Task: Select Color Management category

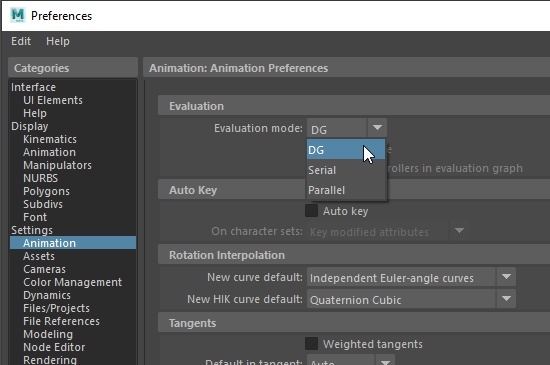Action: (x=73, y=282)
